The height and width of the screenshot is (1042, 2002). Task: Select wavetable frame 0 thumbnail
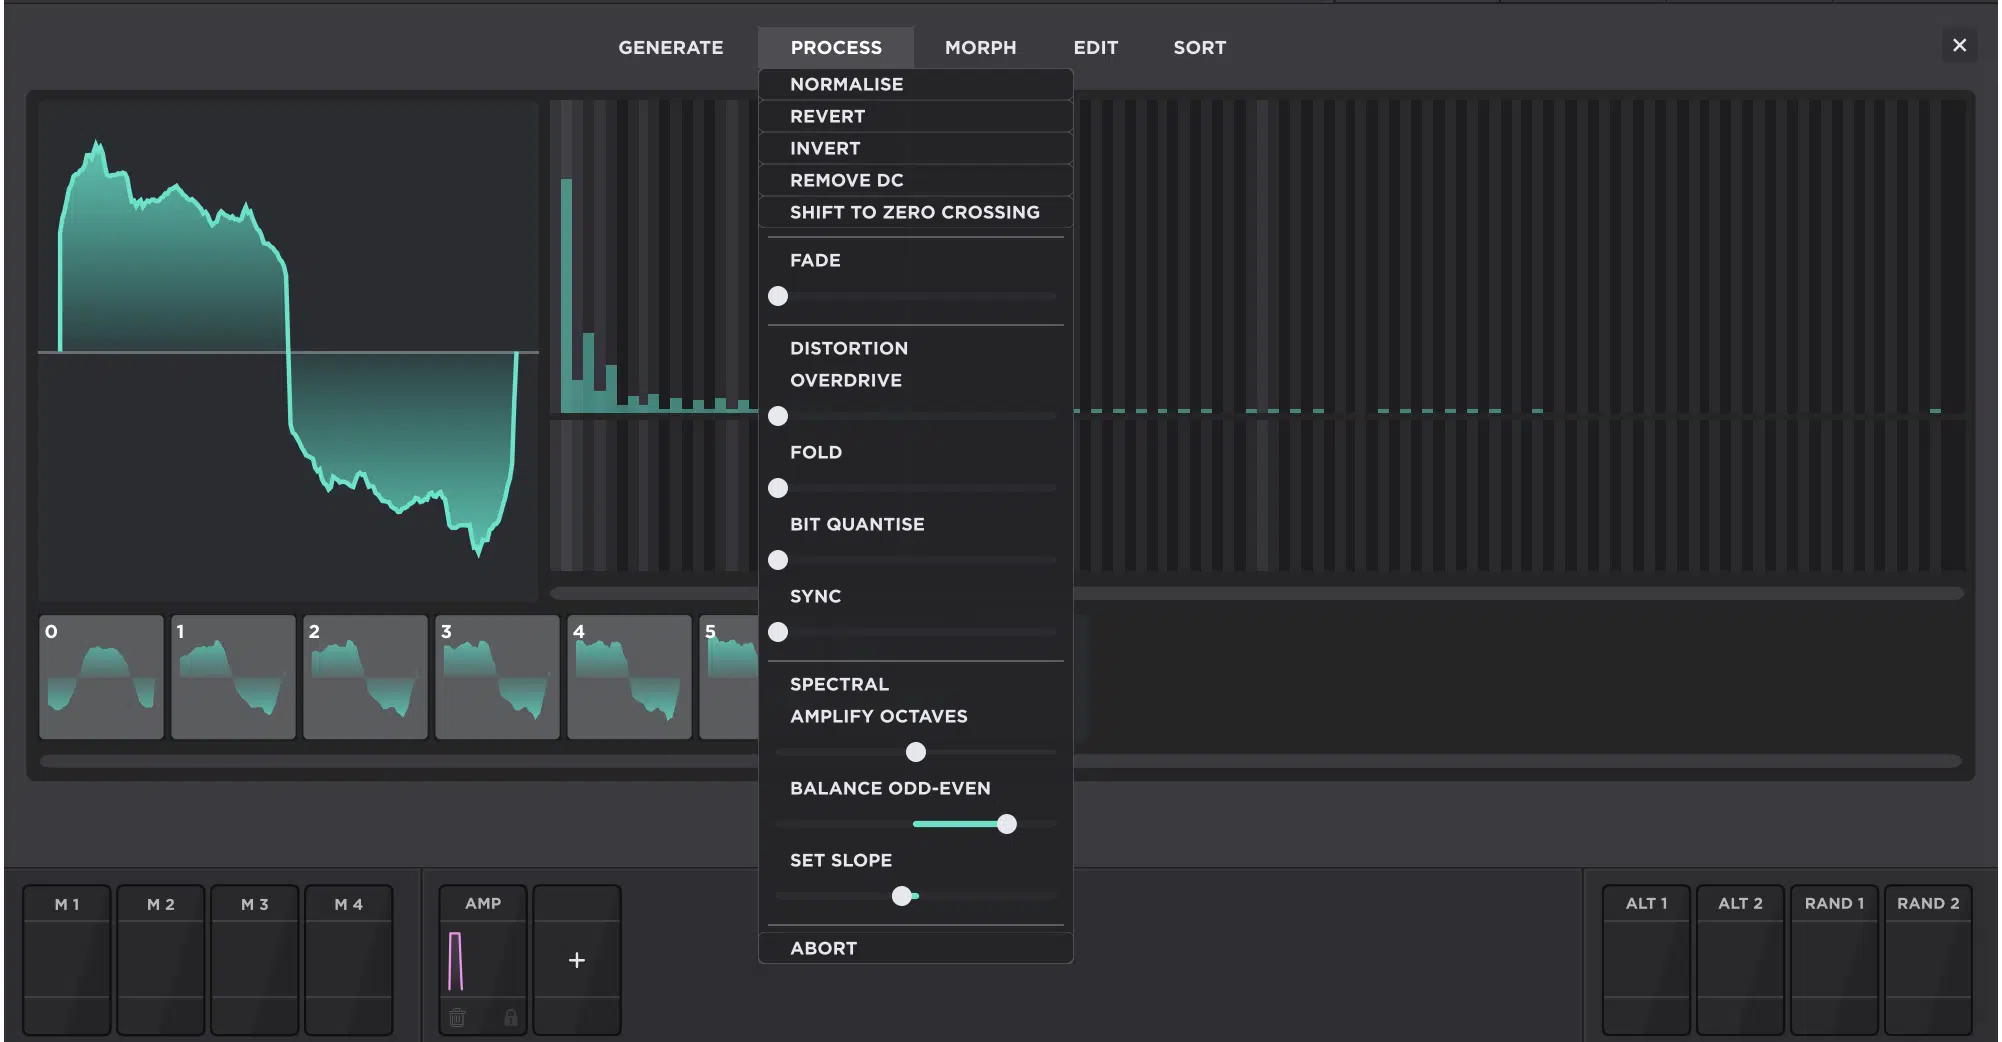101,677
